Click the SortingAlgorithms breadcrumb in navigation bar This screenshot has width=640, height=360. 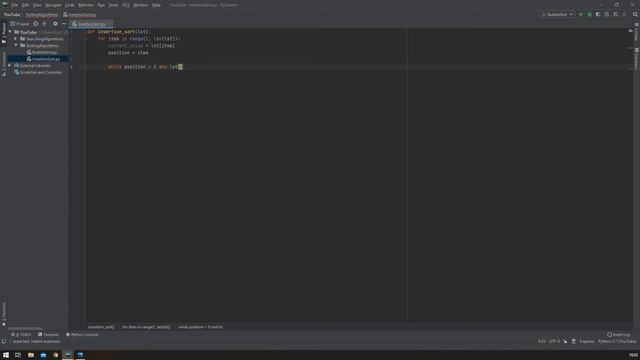pos(42,15)
